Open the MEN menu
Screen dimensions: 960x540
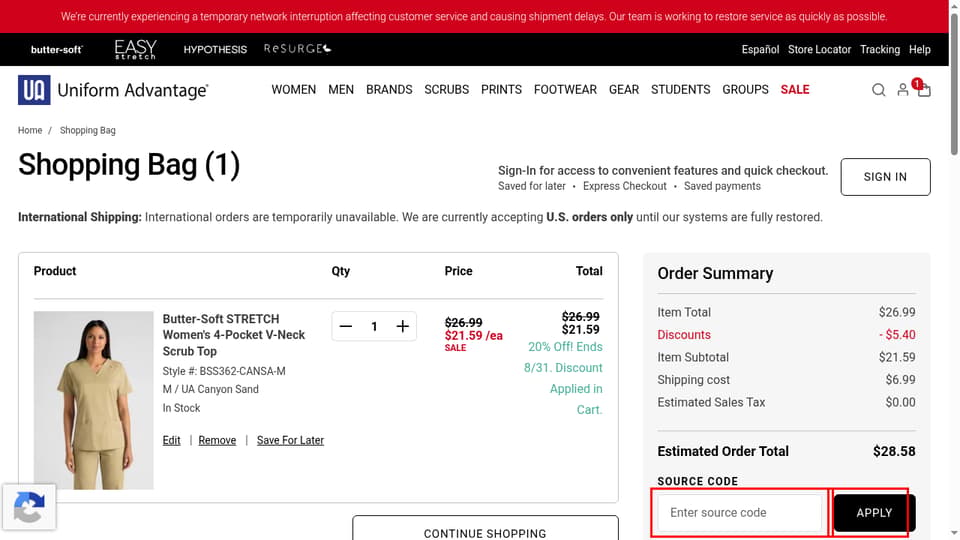(341, 89)
